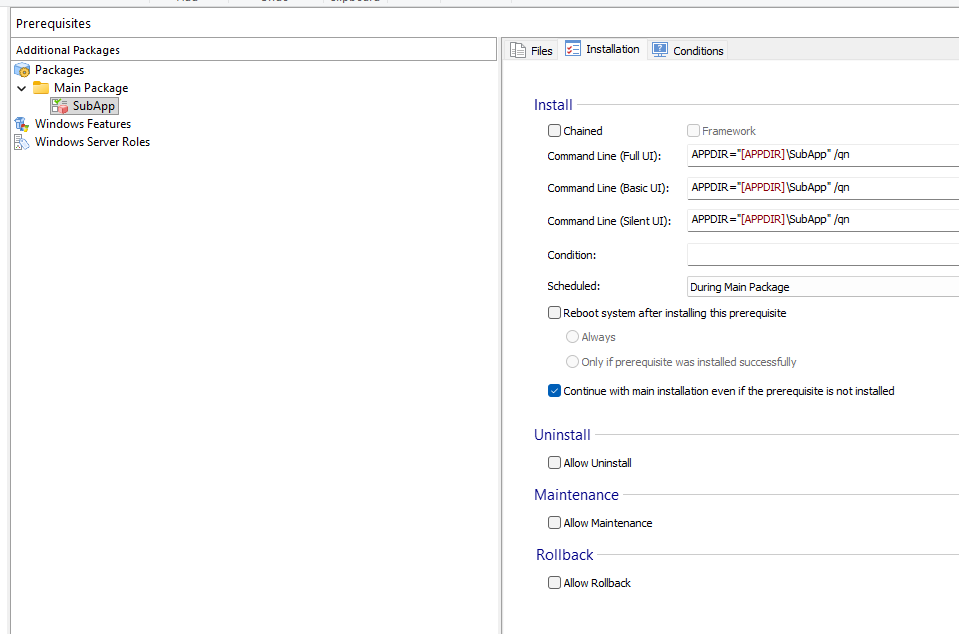Enable the Chained checkbox
Viewport: 959px width, 634px height.
tap(554, 131)
